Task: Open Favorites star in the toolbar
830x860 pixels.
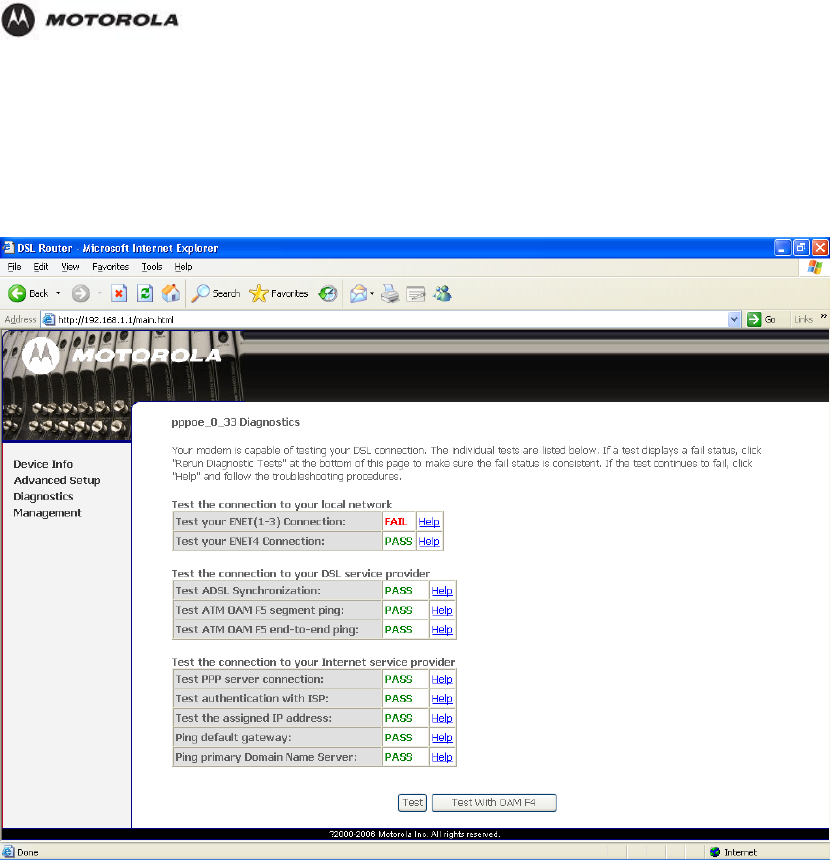Action: (x=279, y=293)
